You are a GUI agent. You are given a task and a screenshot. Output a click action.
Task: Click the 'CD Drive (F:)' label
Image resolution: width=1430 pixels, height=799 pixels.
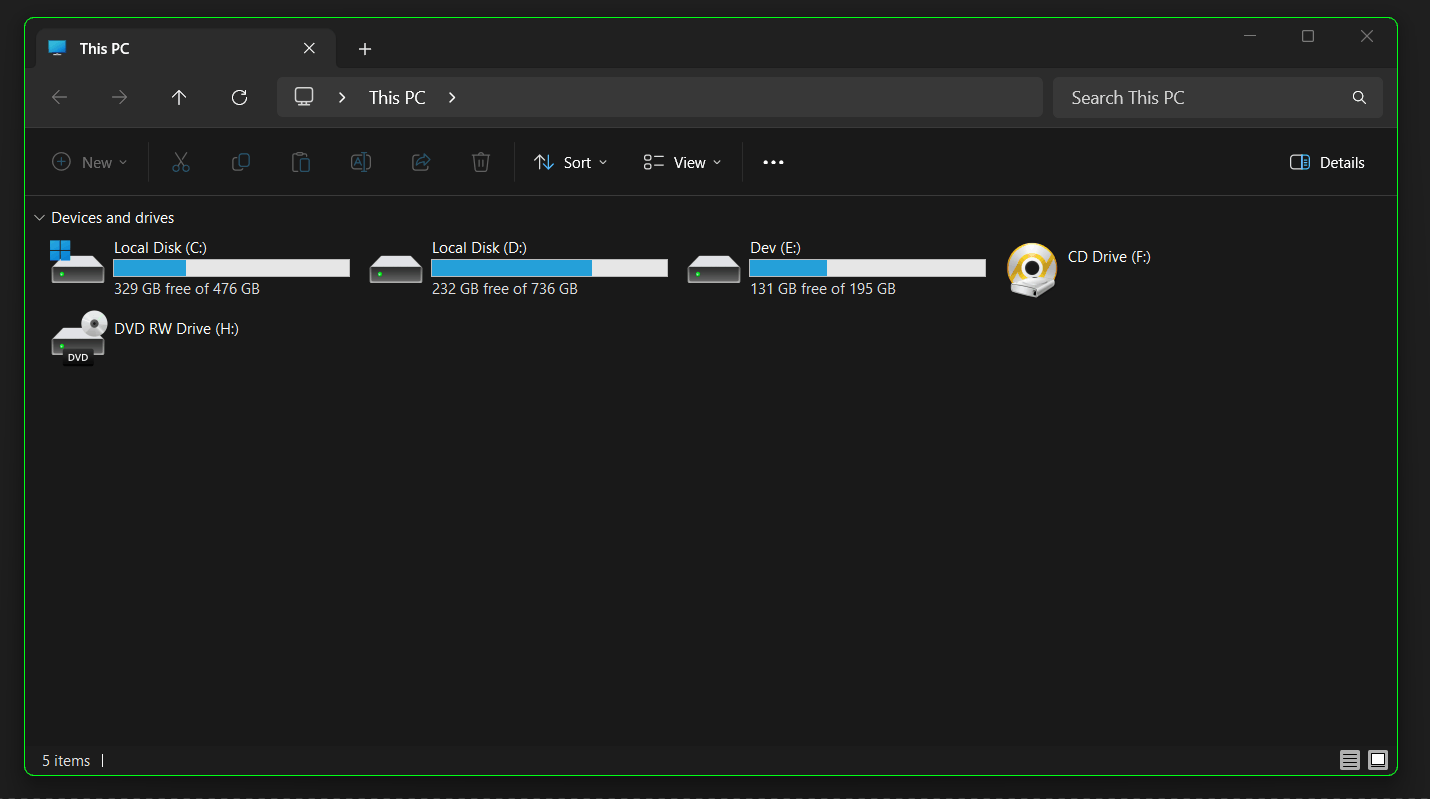[x=1109, y=257]
